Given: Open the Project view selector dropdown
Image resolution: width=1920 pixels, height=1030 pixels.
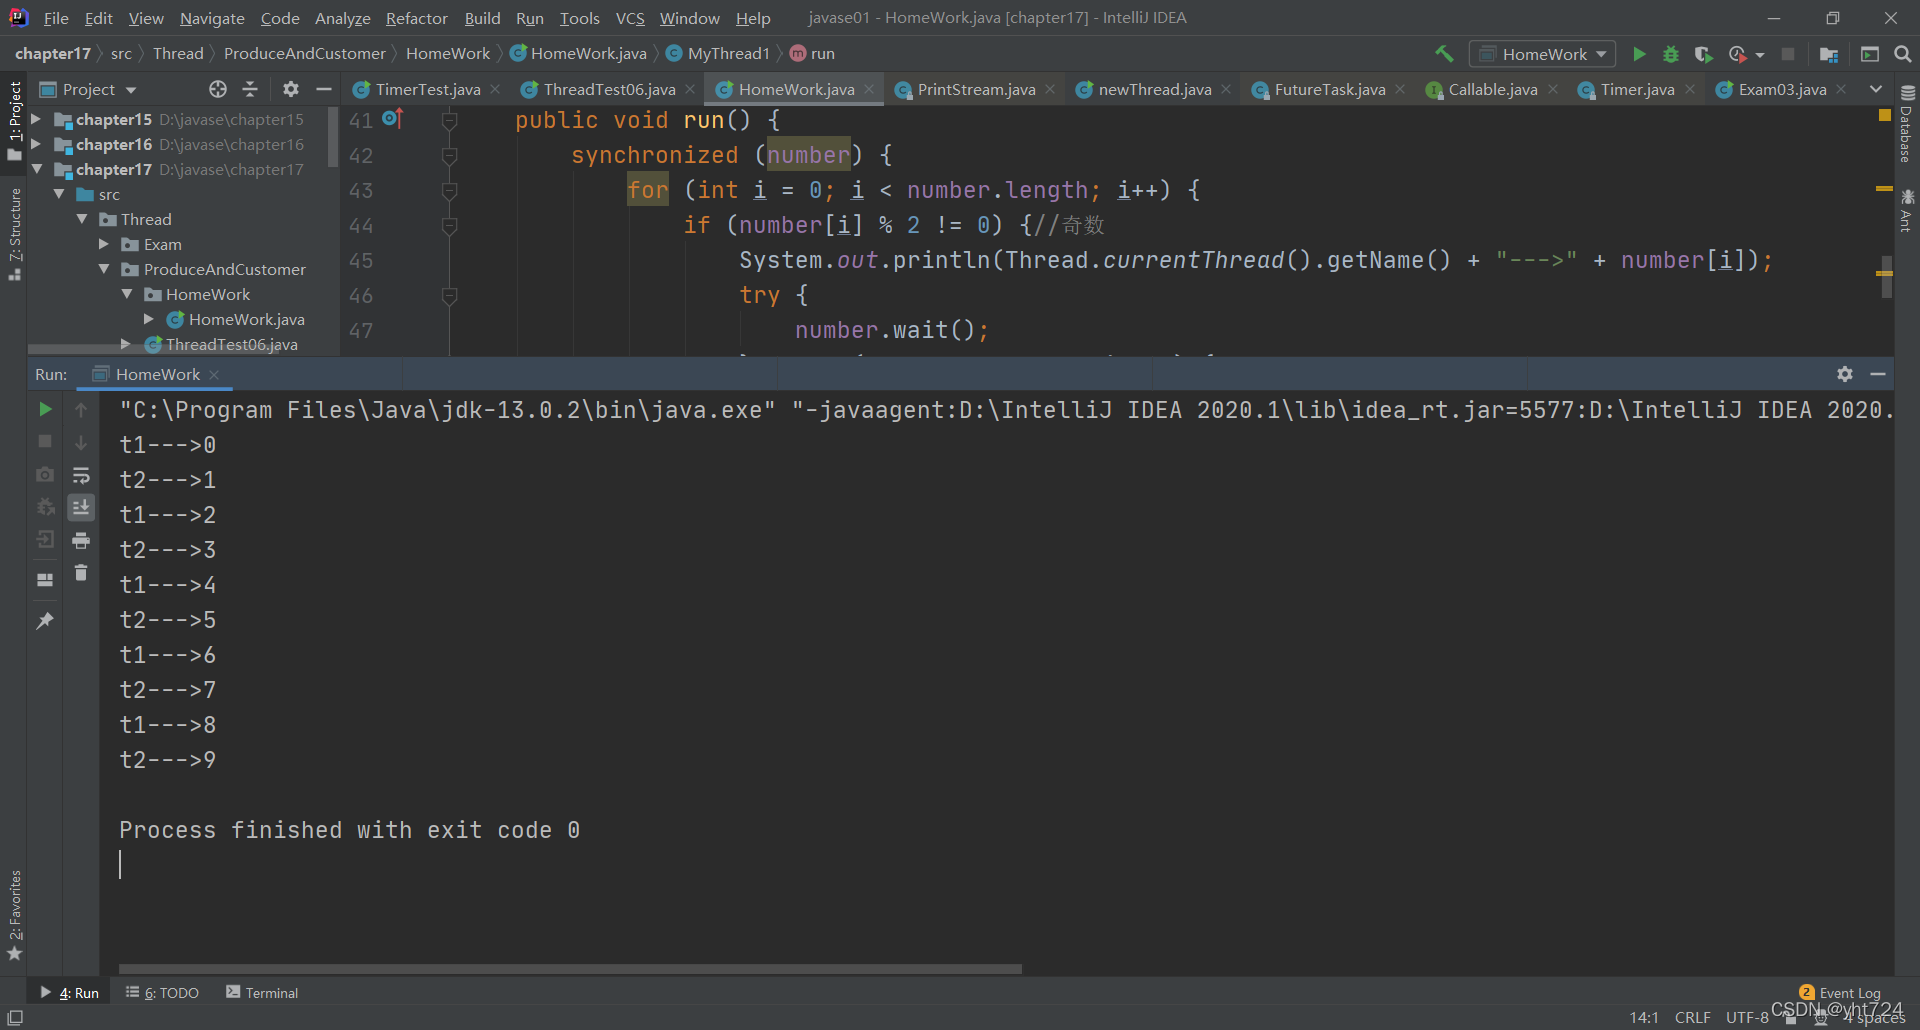Looking at the screenshot, I should tap(88, 89).
